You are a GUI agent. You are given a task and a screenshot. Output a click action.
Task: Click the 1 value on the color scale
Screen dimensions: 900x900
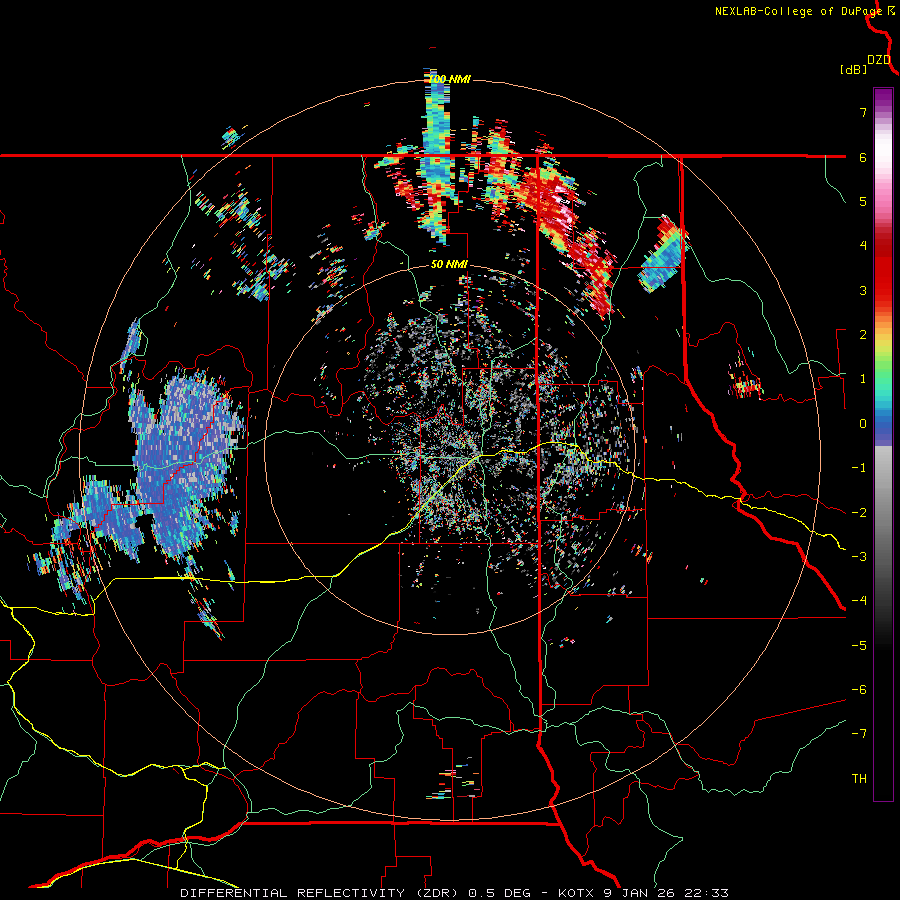point(863,379)
